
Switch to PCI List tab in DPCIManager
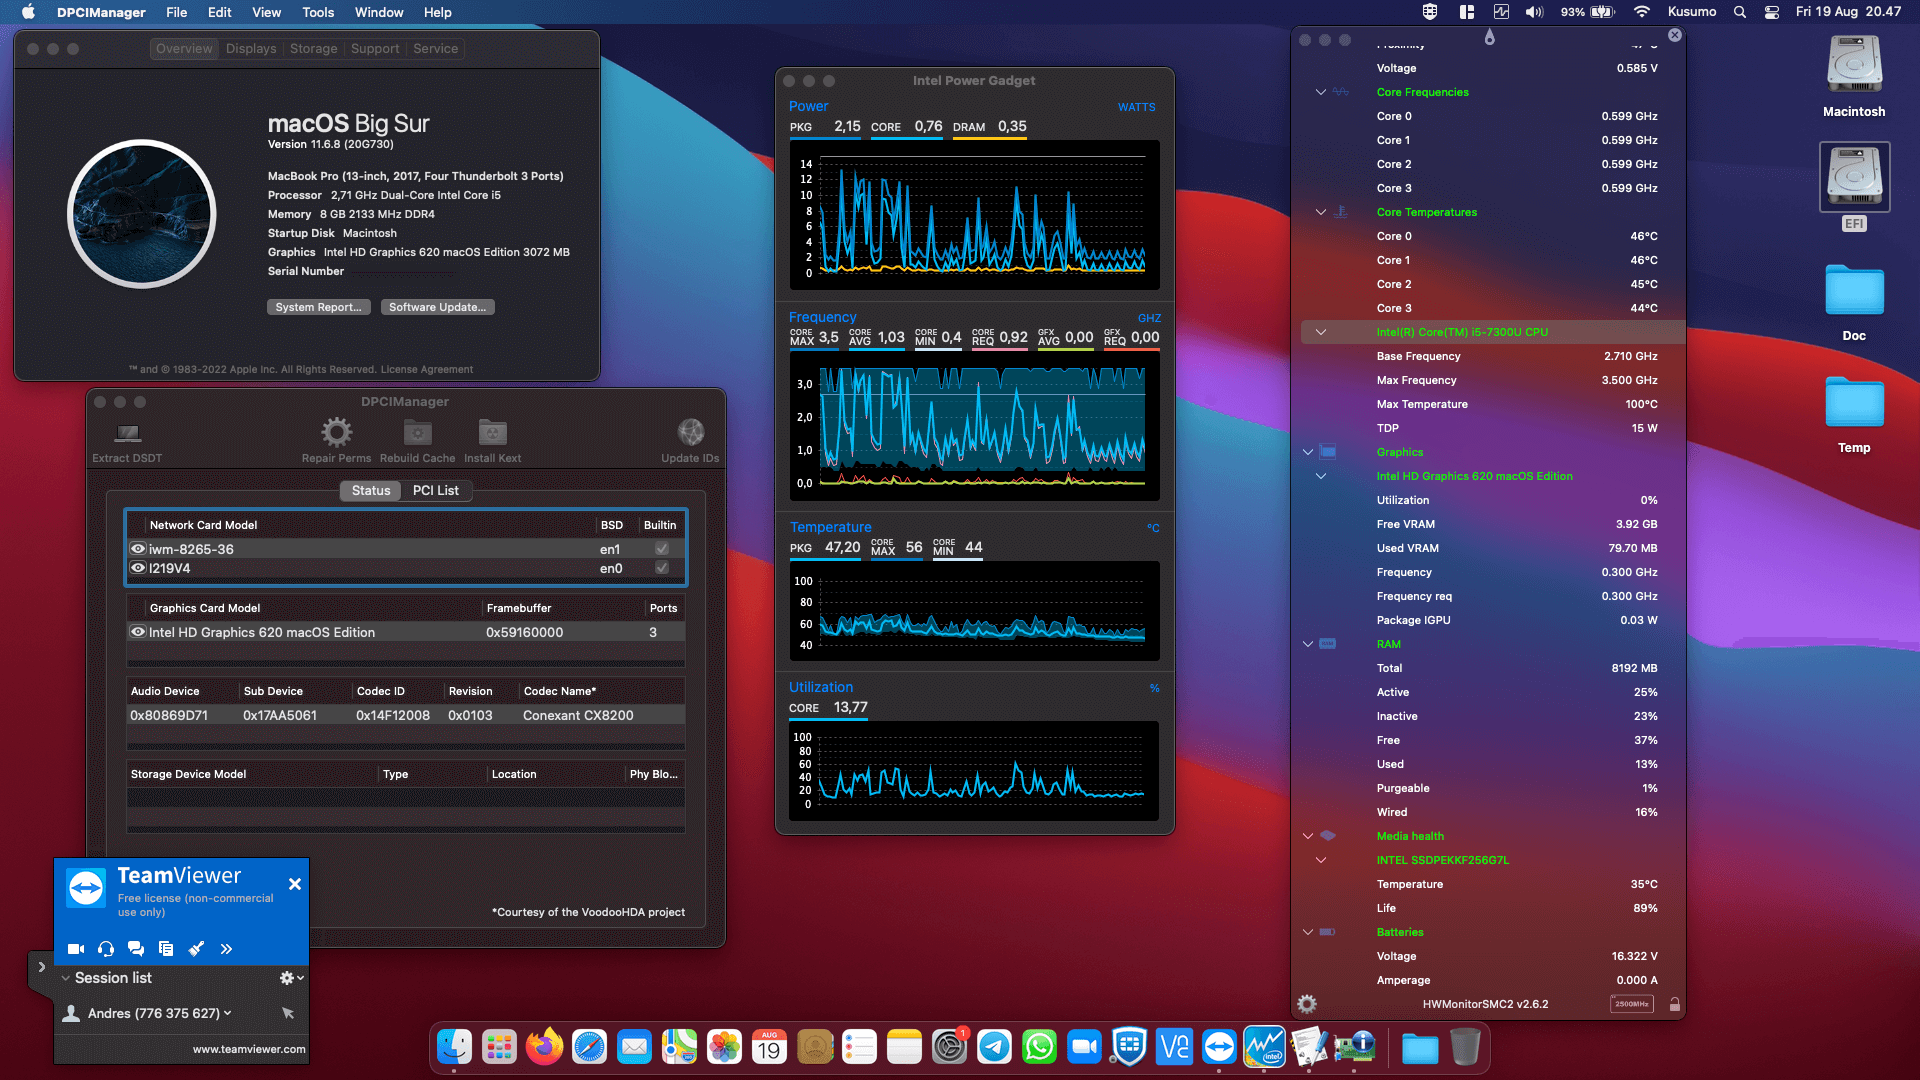[x=435, y=491]
